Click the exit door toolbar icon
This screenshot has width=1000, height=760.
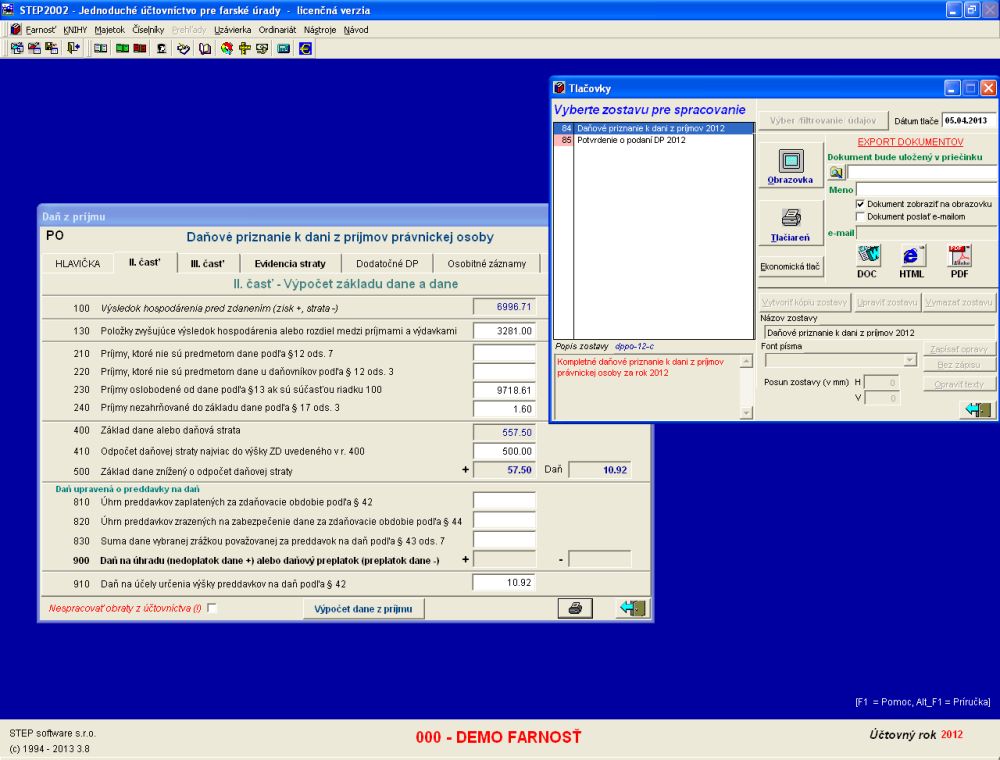pyautogui.click(x=73, y=48)
